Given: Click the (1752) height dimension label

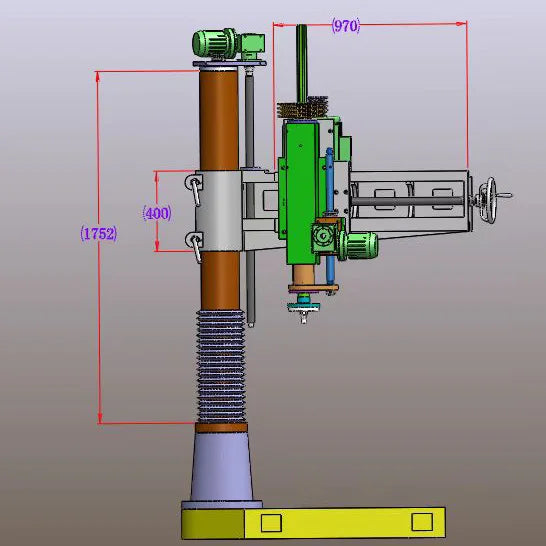Looking at the screenshot, I should 99,234.
